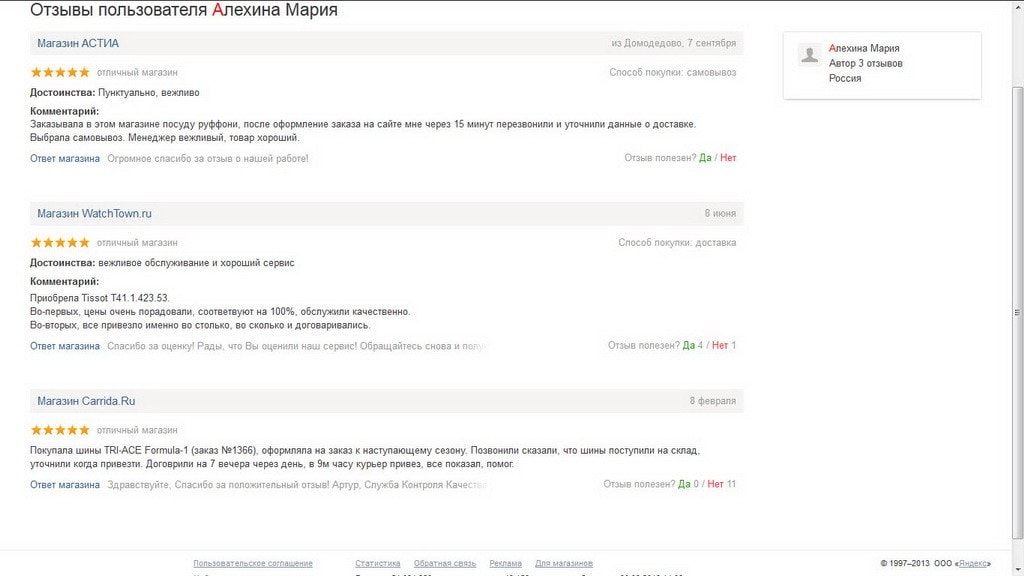Click the Алехина Мария profile name in the sidebar

point(864,48)
